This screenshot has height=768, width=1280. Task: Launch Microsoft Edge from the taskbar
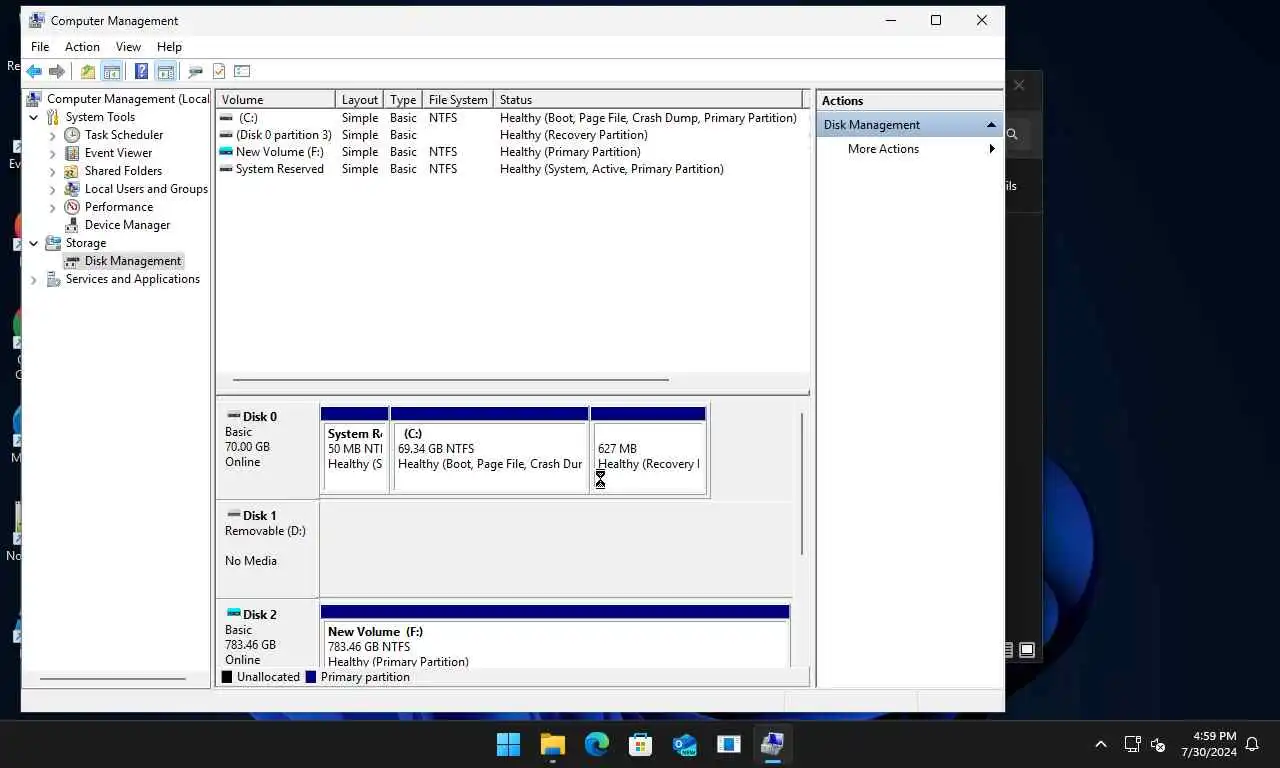pos(597,744)
